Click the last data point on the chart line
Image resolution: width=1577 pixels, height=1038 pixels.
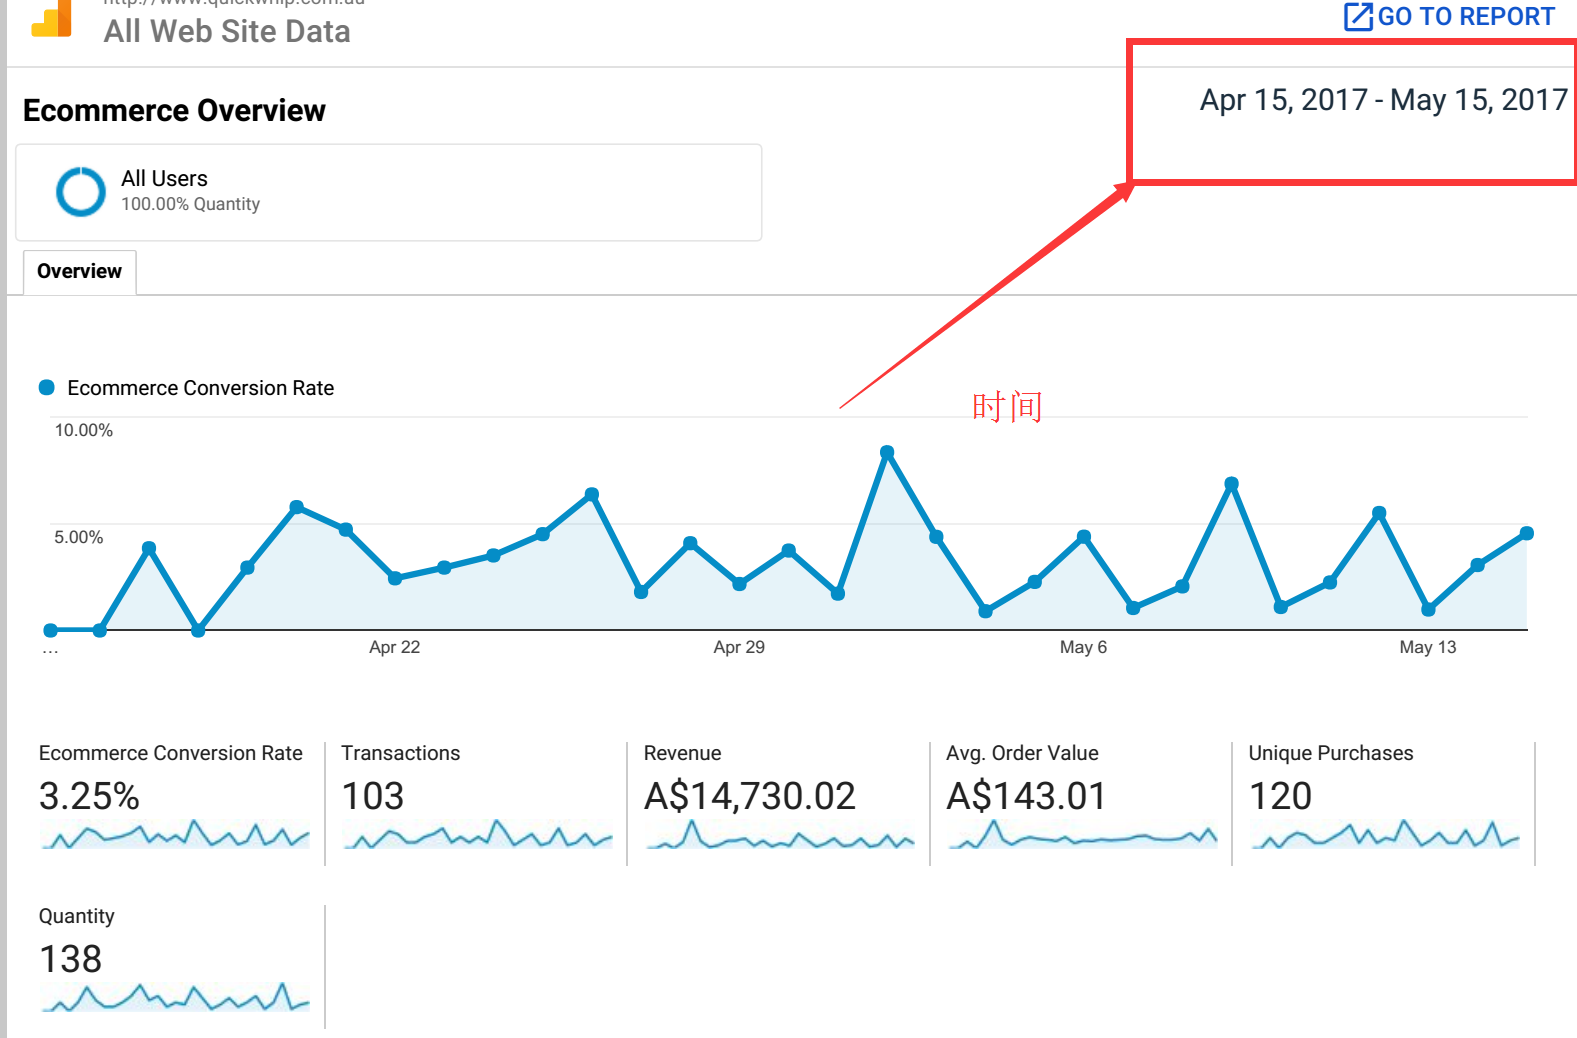pyautogui.click(x=1527, y=534)
